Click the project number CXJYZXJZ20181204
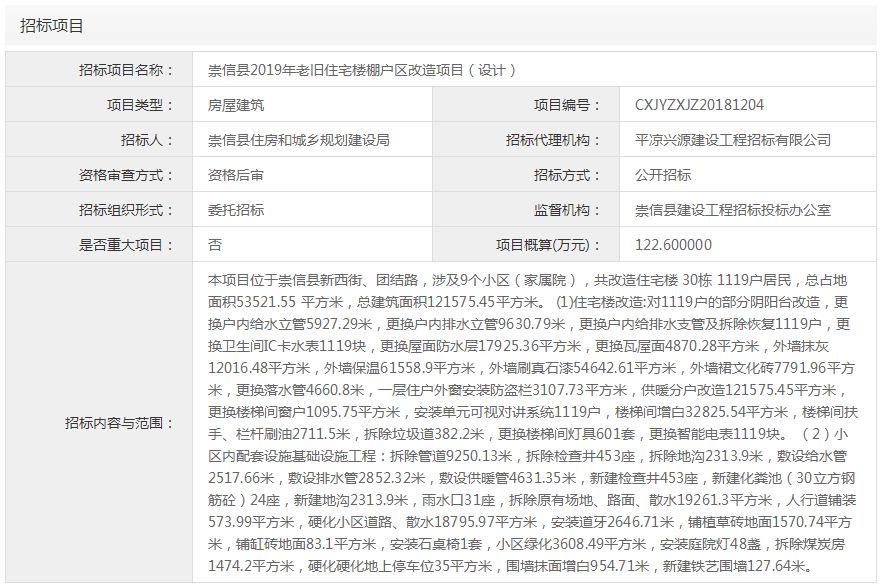The image size is (880, 587). [x=699, y=105]
